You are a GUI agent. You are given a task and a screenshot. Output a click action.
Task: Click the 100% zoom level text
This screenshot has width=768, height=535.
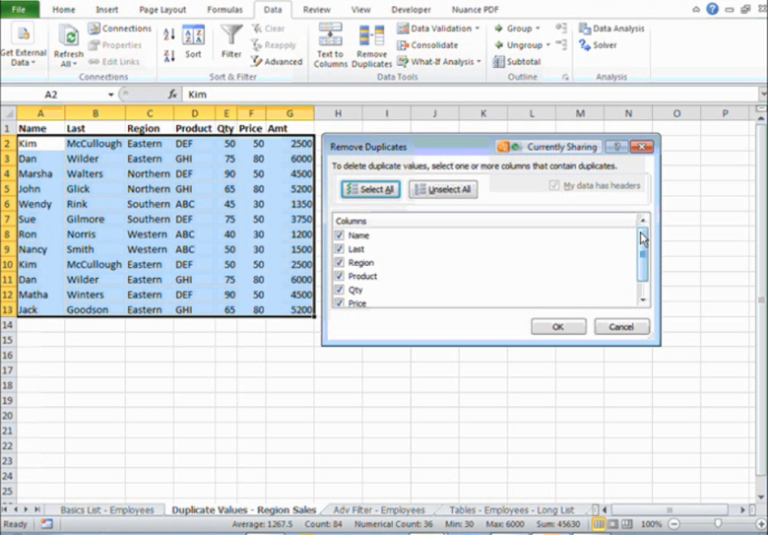[x=651, y=524]
